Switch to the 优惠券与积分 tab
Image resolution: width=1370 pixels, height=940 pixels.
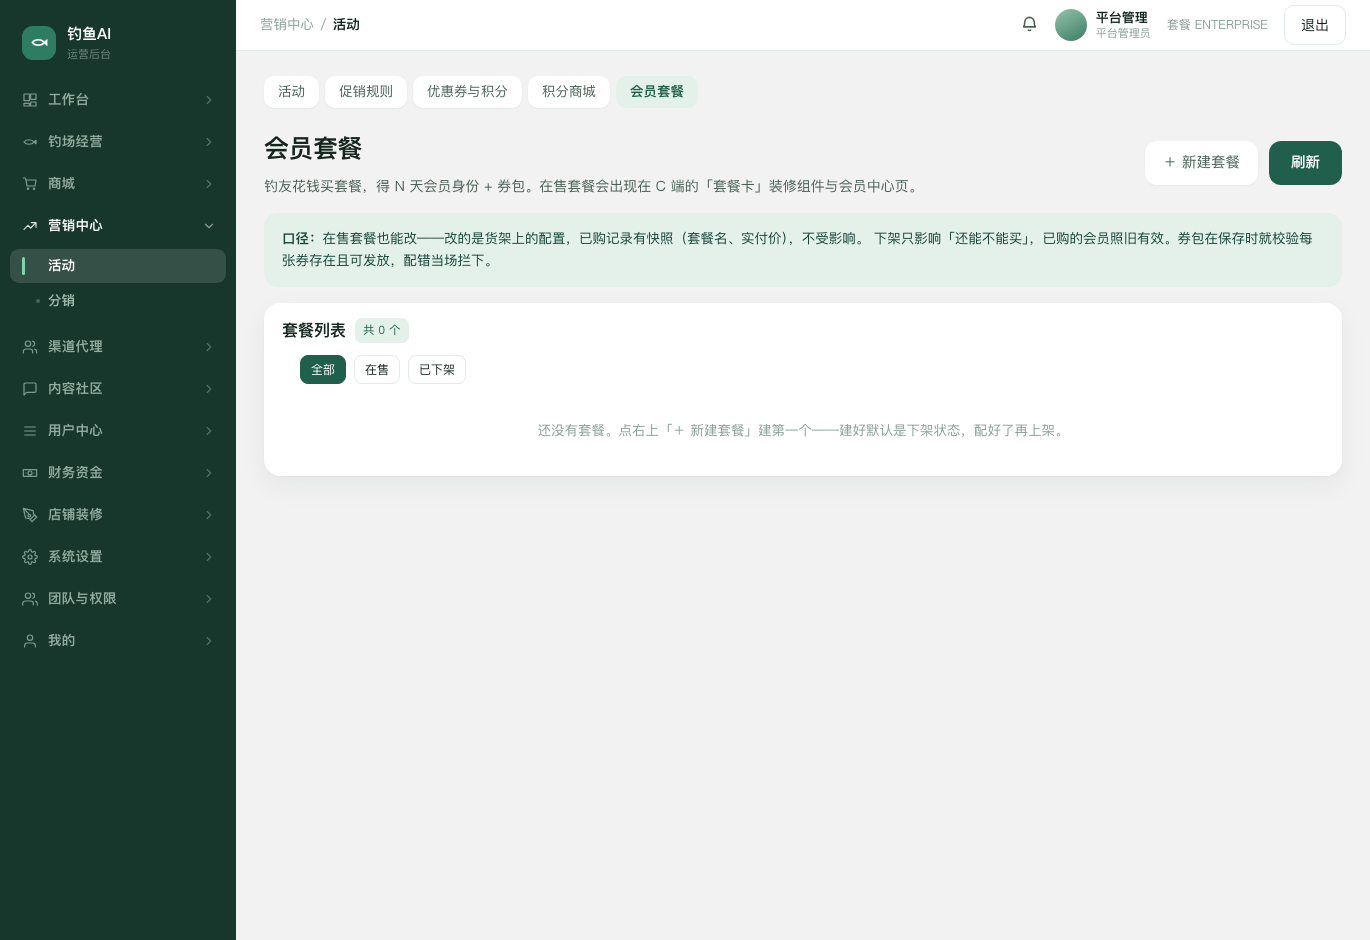467,92
